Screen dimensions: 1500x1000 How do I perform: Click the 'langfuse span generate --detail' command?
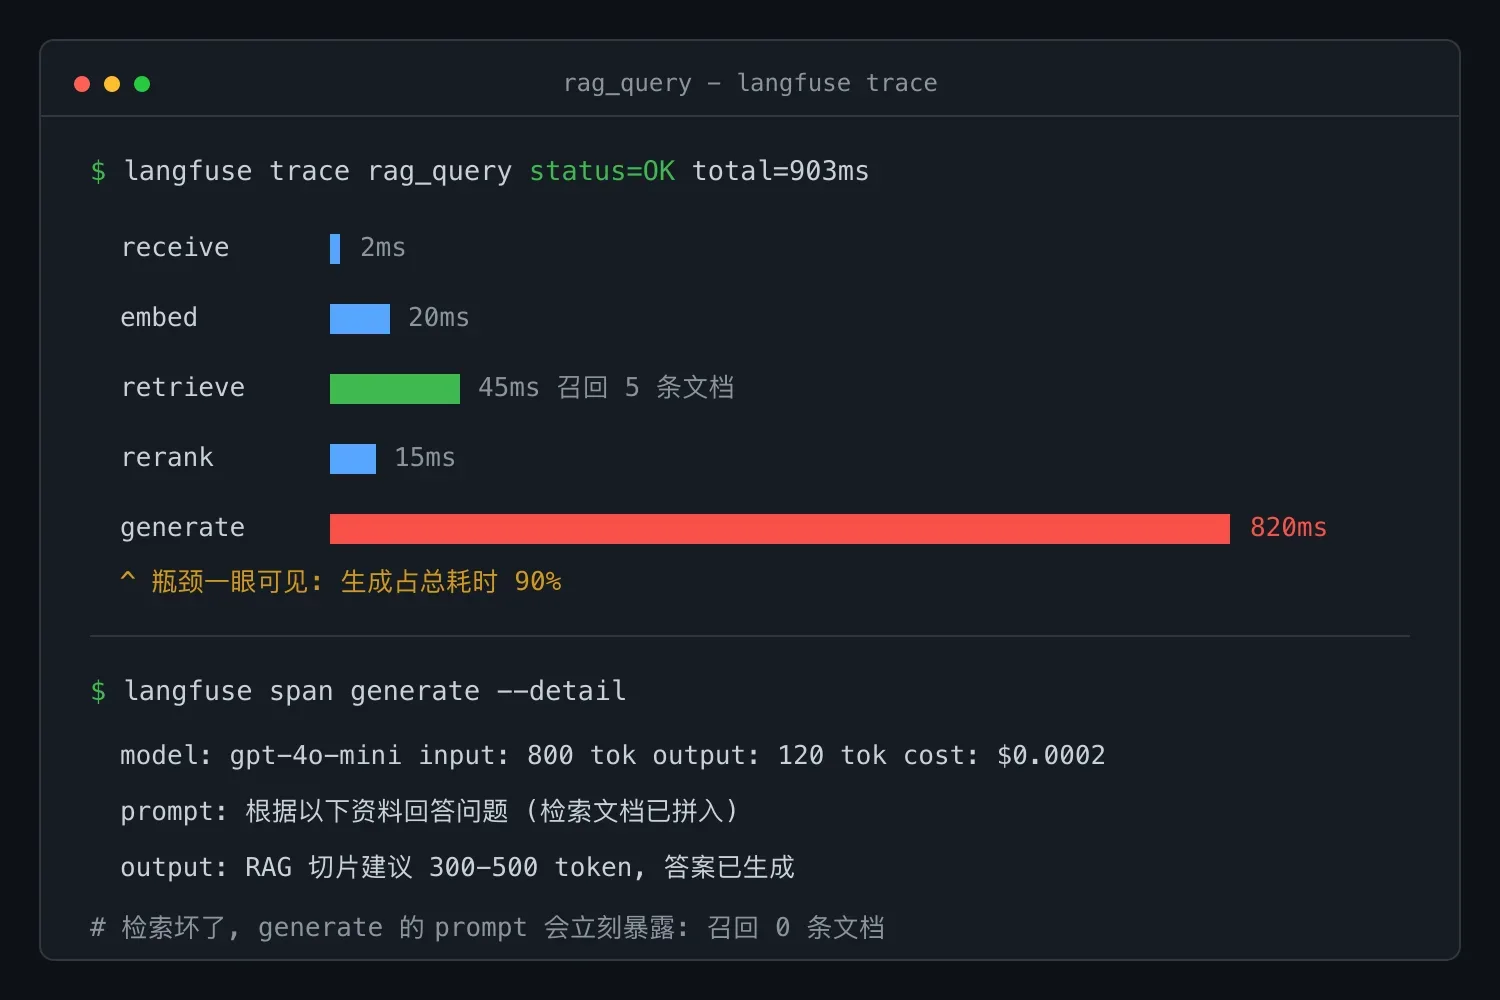pyautogui.click(x=375, y=691)
